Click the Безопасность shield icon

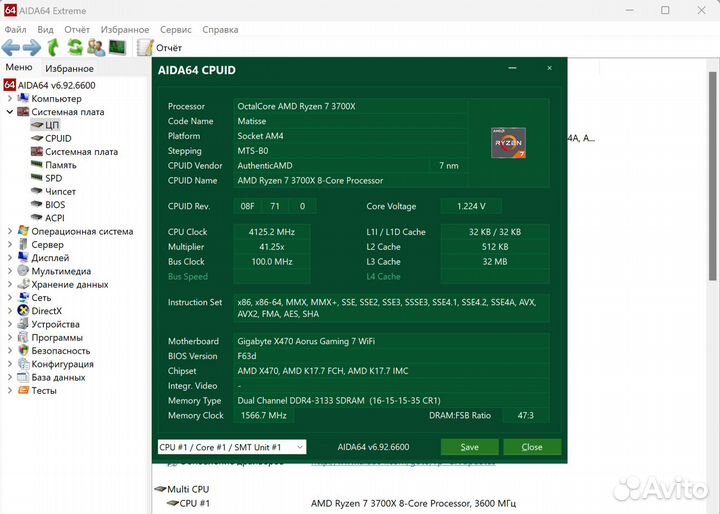pos(23,350)
